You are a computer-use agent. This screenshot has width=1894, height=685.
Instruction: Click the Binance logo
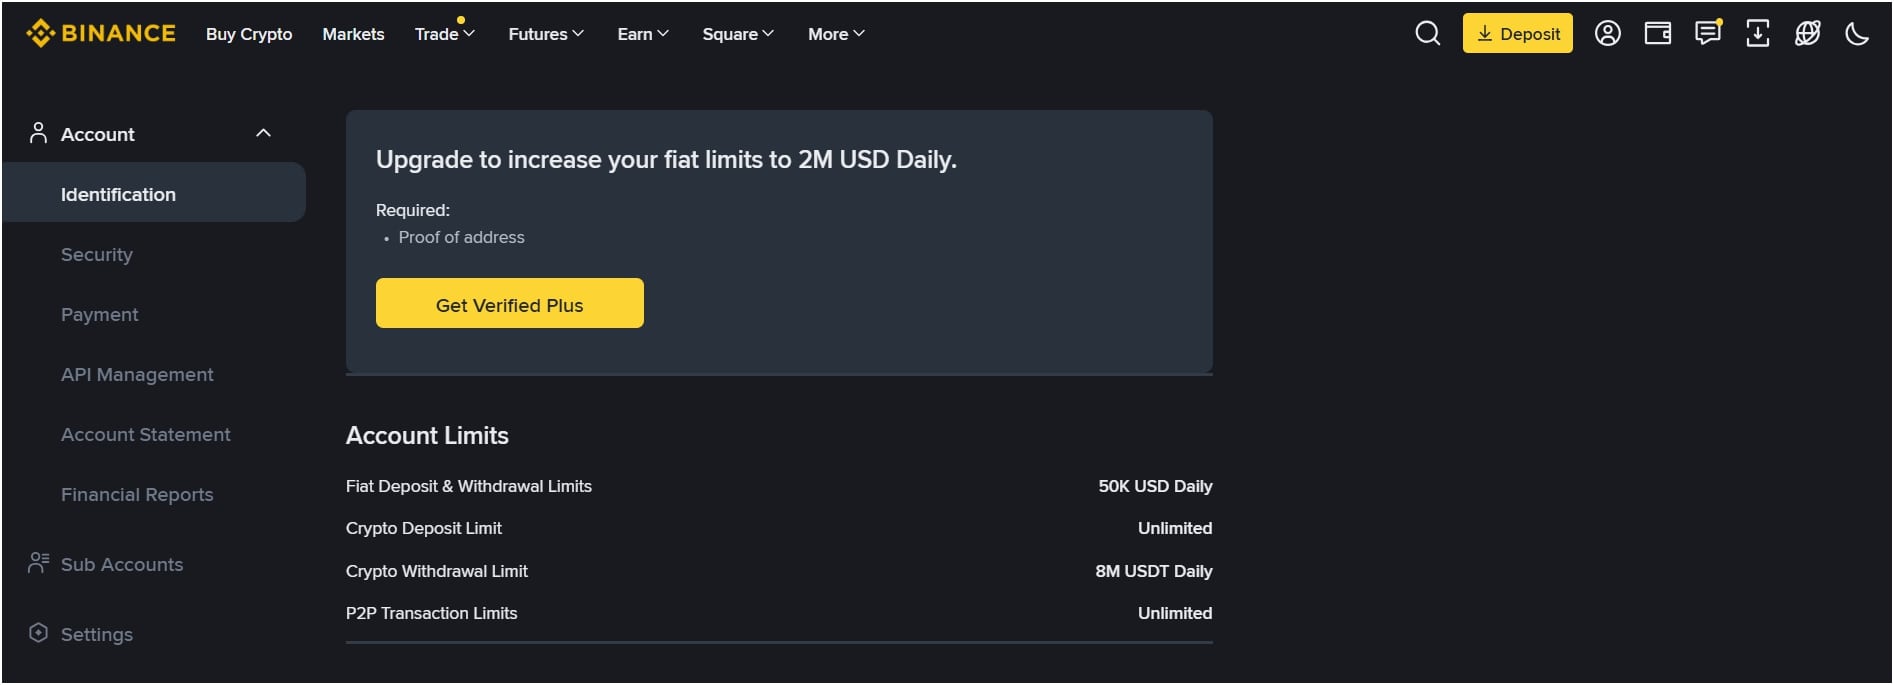pos(100,32)
